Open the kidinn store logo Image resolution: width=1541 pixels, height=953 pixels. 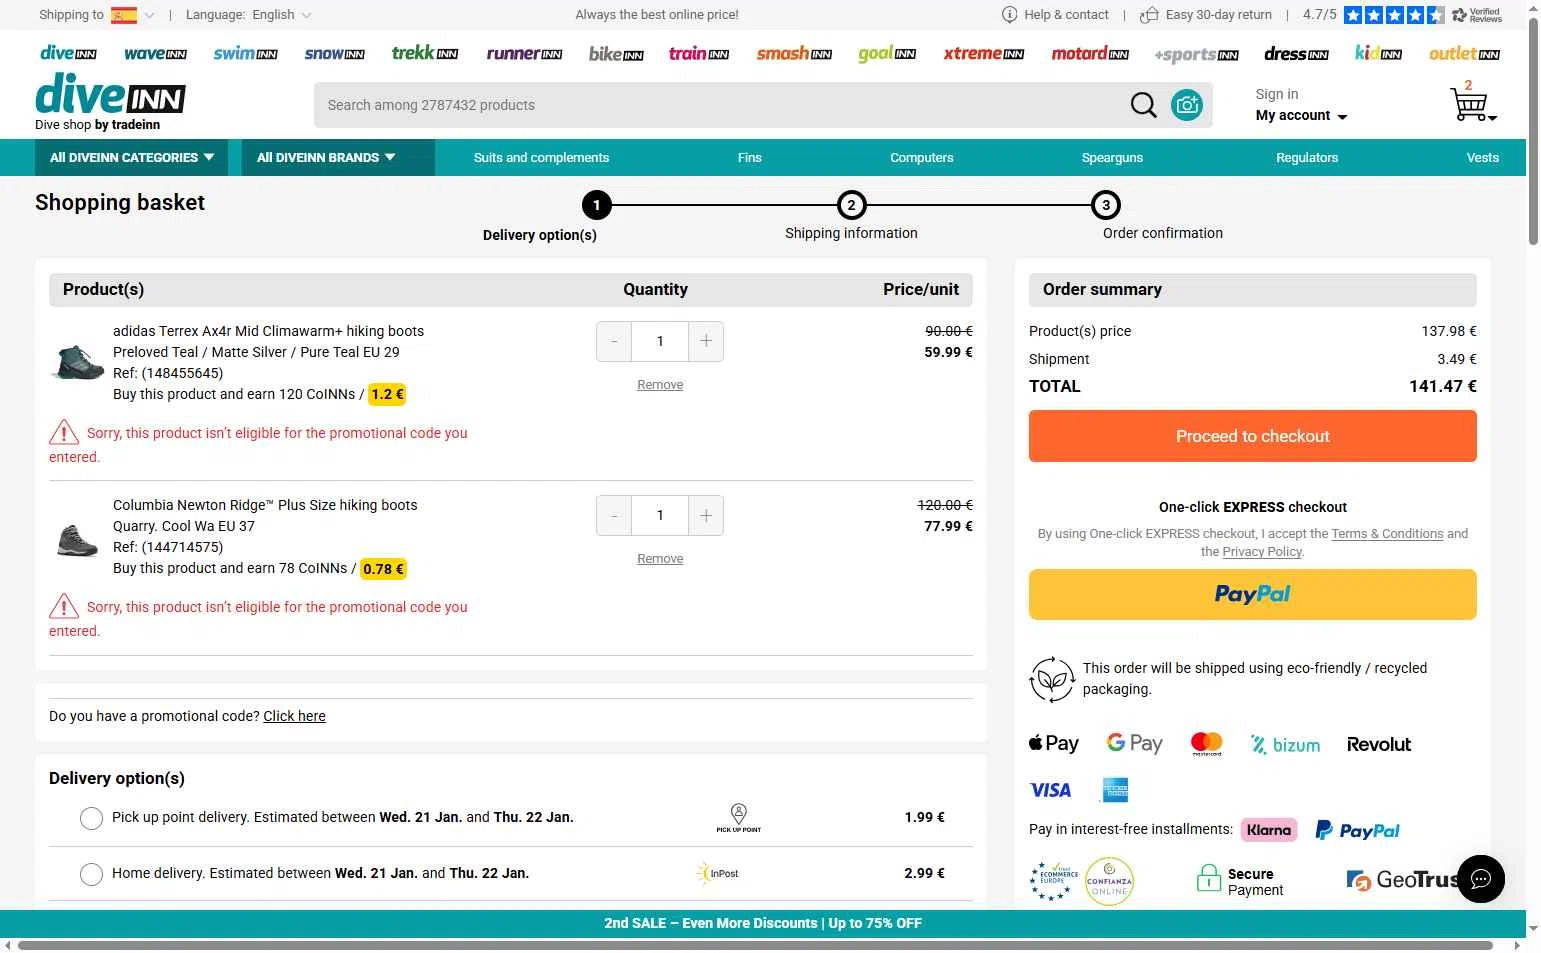click(x=1378, y=53)
